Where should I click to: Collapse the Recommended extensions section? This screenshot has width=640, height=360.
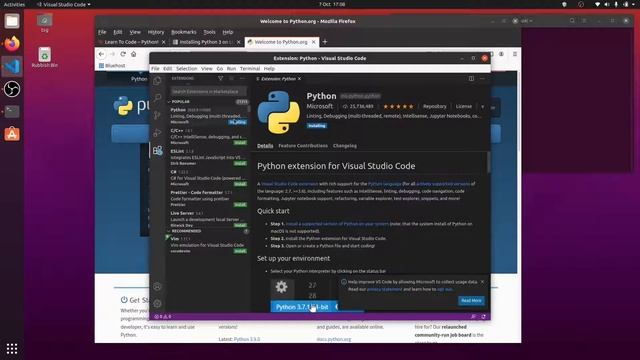coord(186,231)
